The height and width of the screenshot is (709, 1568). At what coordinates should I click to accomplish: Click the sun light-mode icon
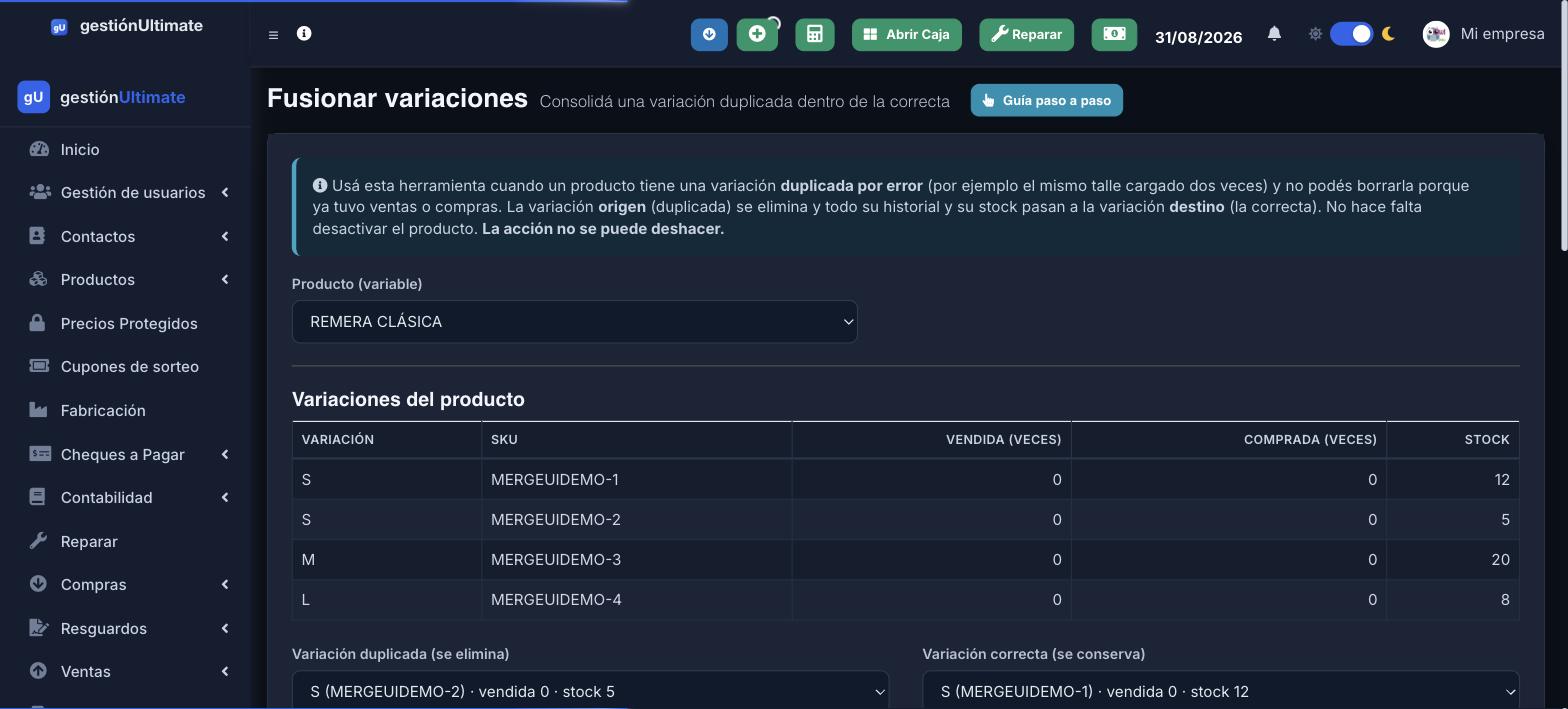pyautogui.click(x=1315, y=34)
